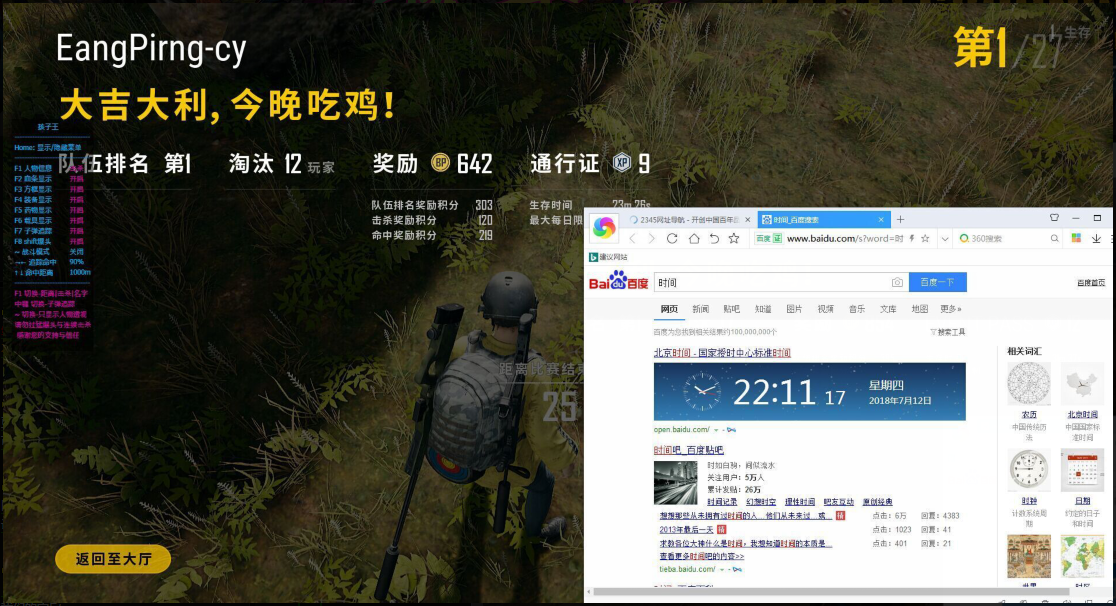Click the undo closed tab arrow icon

(714, 239)
